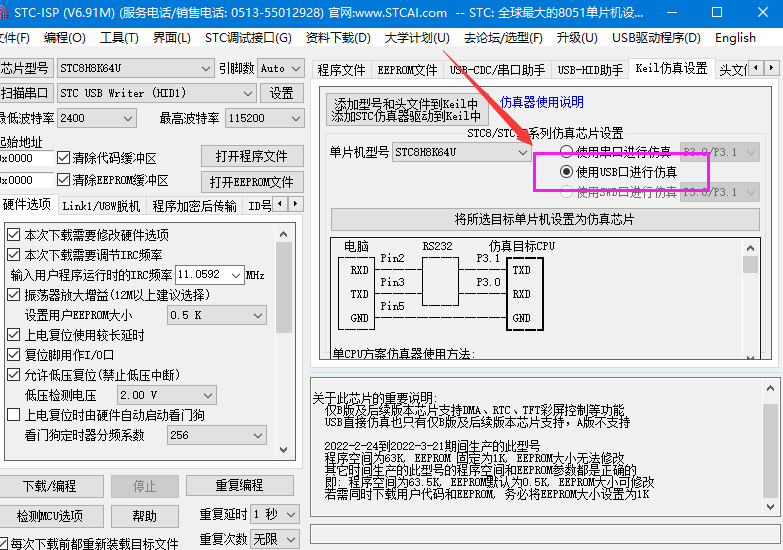Uncheck 本次下载需要修改硬件选项
Image resolution: width=783 pixels, height=550 pixels.
pos(14,235)
